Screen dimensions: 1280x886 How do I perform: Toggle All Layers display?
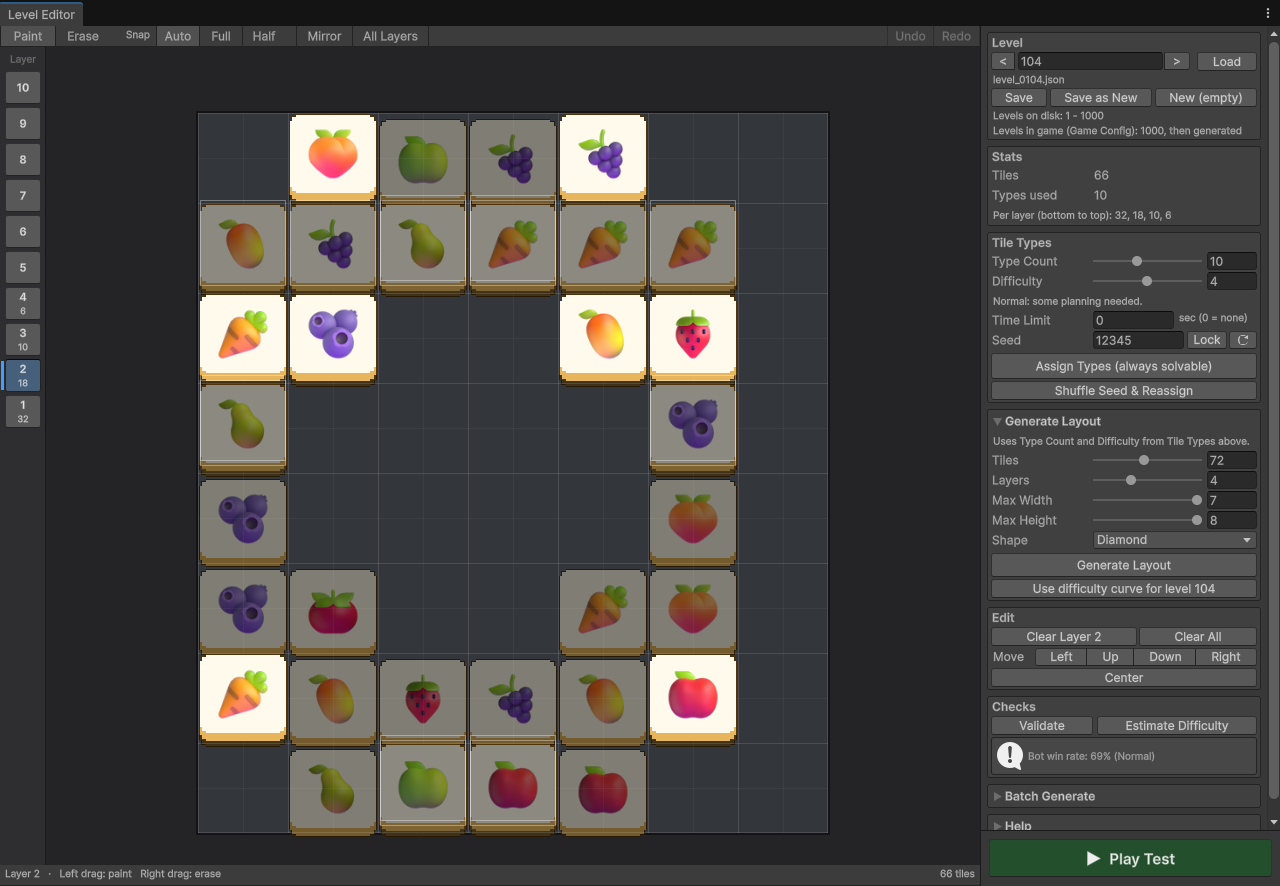click(x=390, y=36)
